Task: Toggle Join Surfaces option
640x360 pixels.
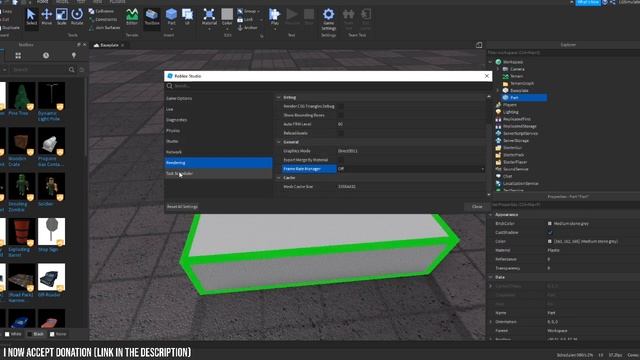Action: pos(105,28)
